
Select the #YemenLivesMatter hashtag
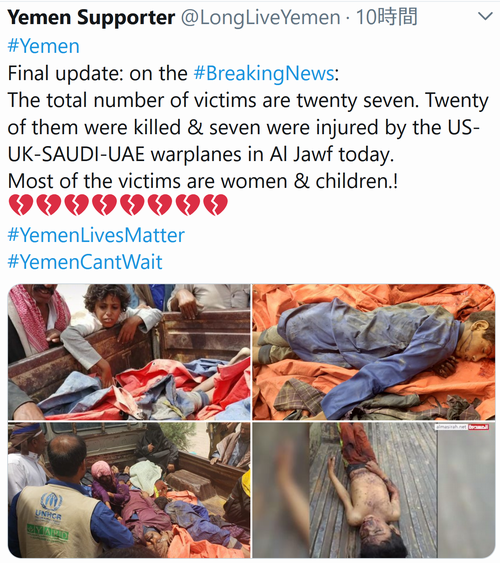click(96, 235)
